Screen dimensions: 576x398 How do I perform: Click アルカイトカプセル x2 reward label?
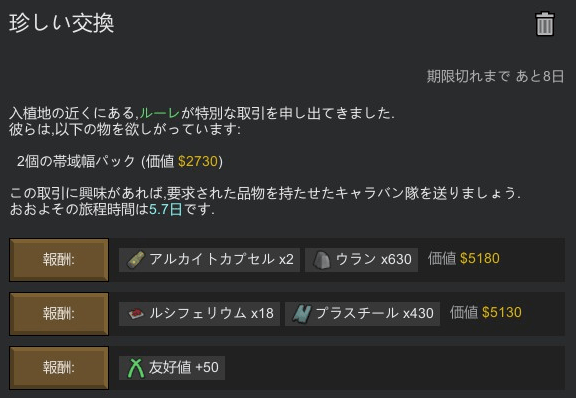tap(222, 259)
